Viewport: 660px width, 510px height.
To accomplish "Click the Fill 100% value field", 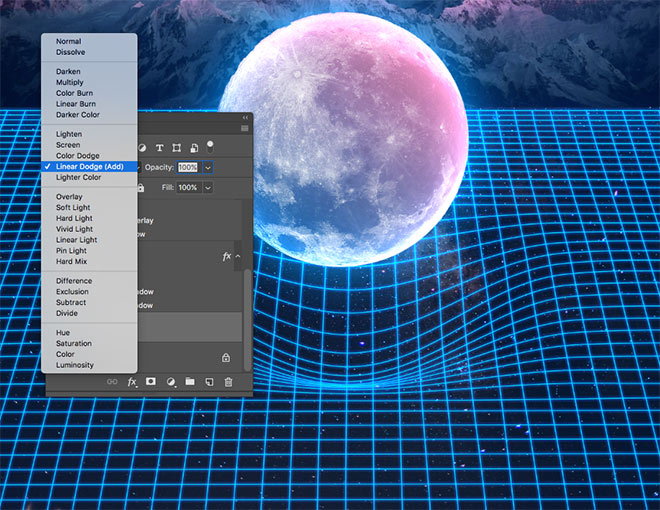I will click(189, 188).
